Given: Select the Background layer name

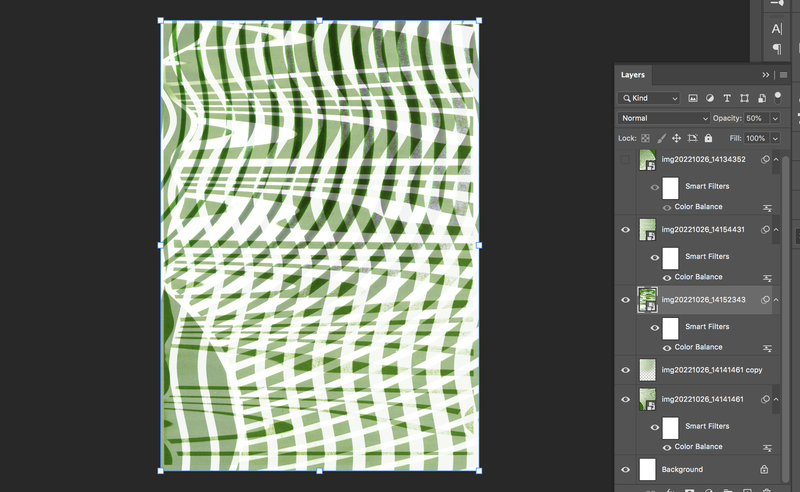Looking at the screenshot, I should pos(682,470).
